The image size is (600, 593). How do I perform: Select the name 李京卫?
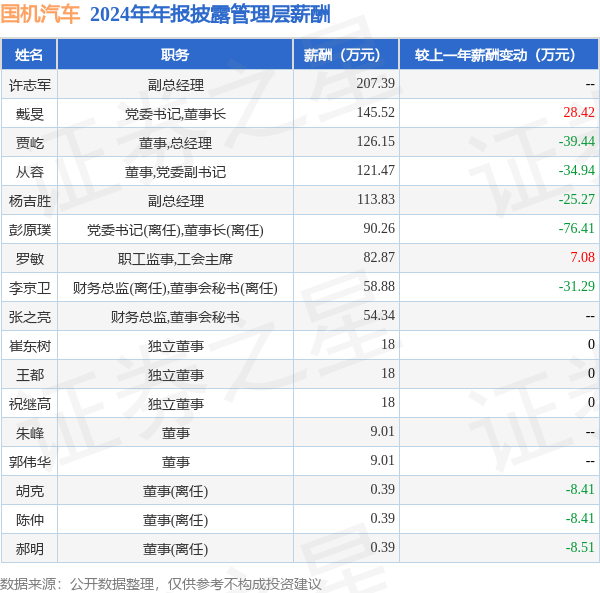click(30, 288)
